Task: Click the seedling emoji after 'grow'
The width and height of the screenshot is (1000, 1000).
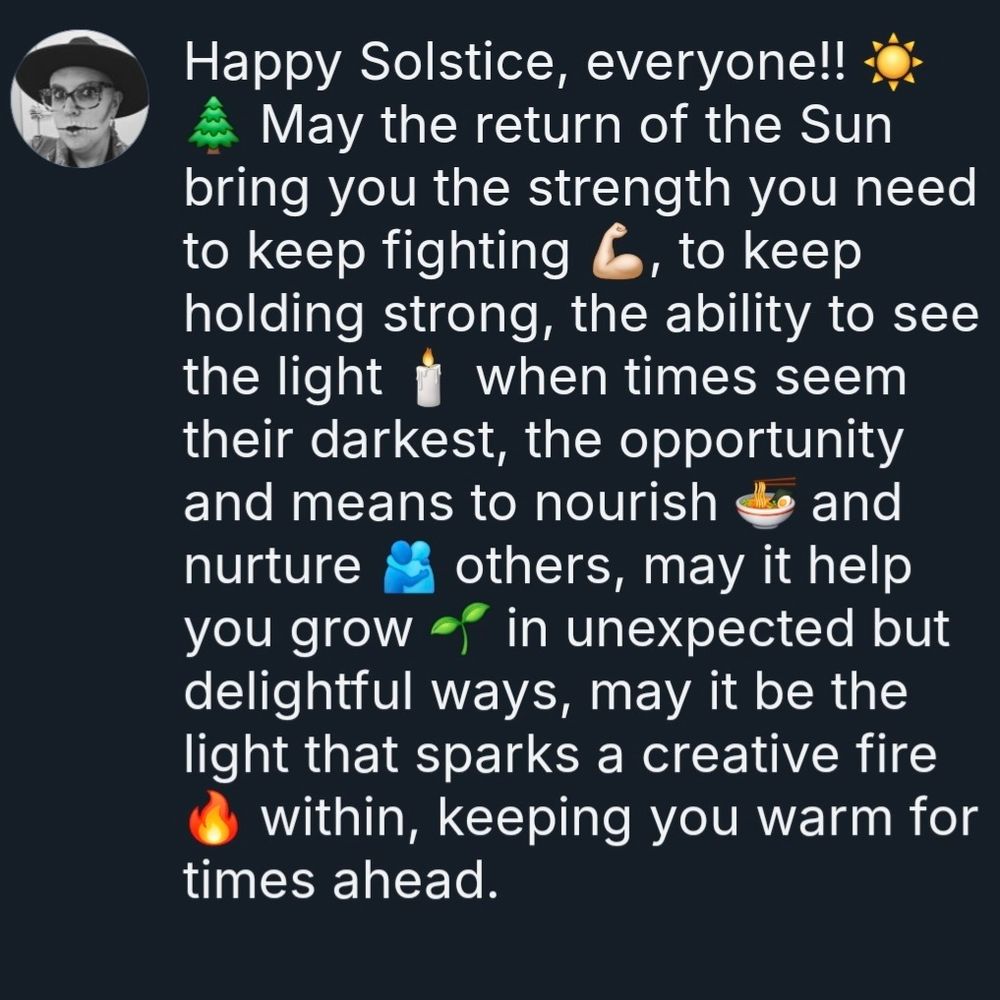Action: click(x=460, y=628)
